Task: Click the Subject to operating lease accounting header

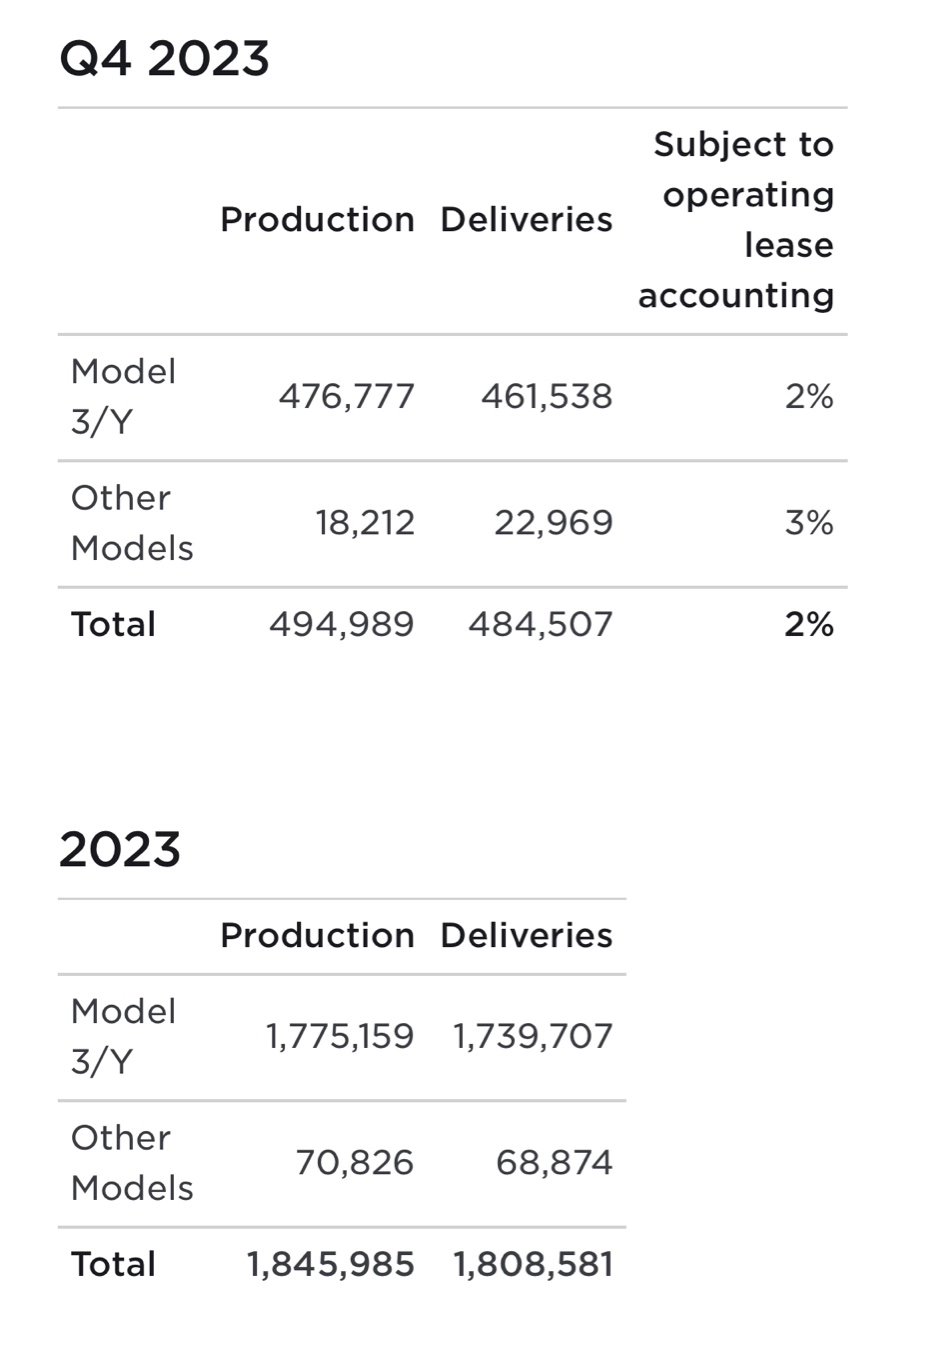Action: coord(737,220)
